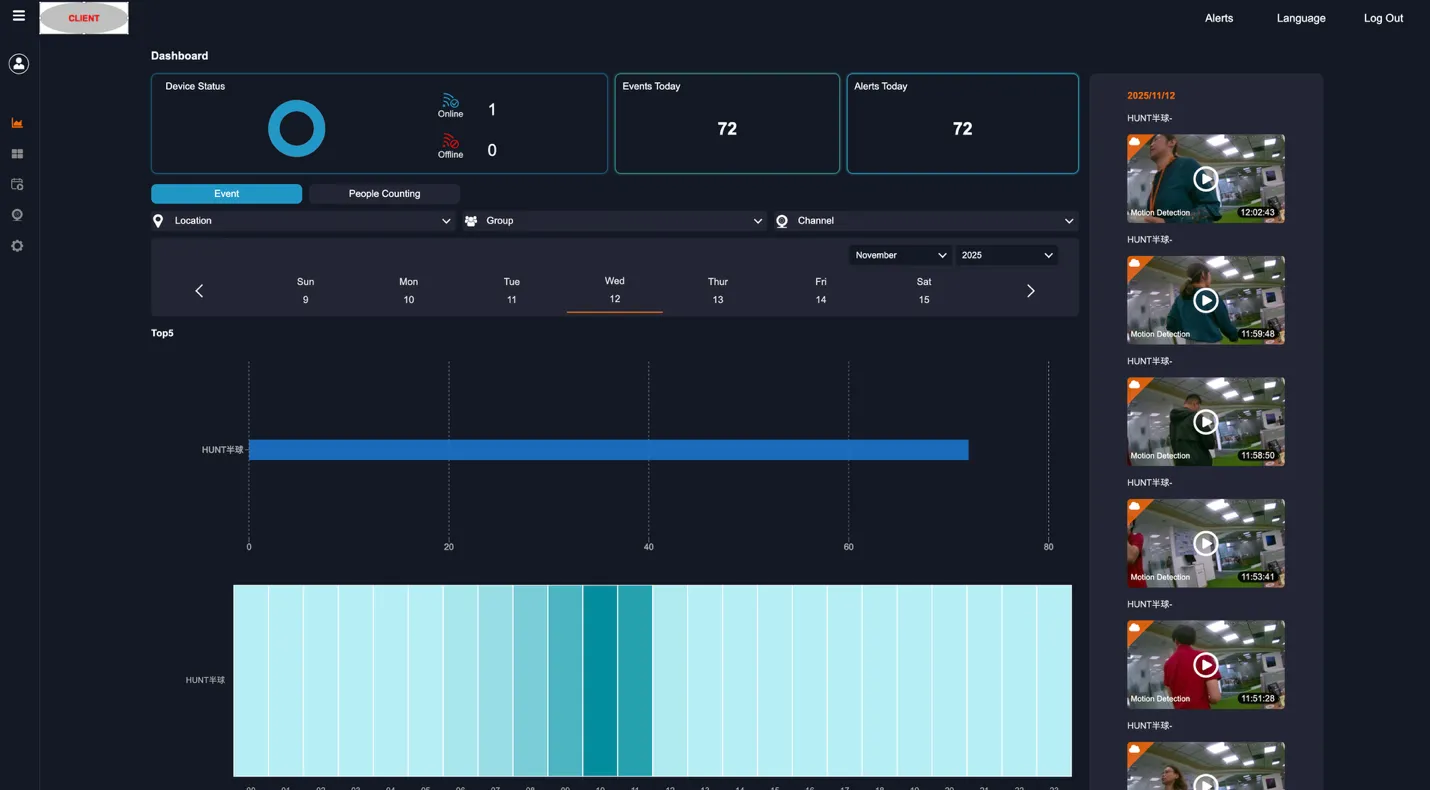The image size is (1430, 790).
Task: Click Log Out at top right
Action: pyautogui.click(x=1383, y=17)
